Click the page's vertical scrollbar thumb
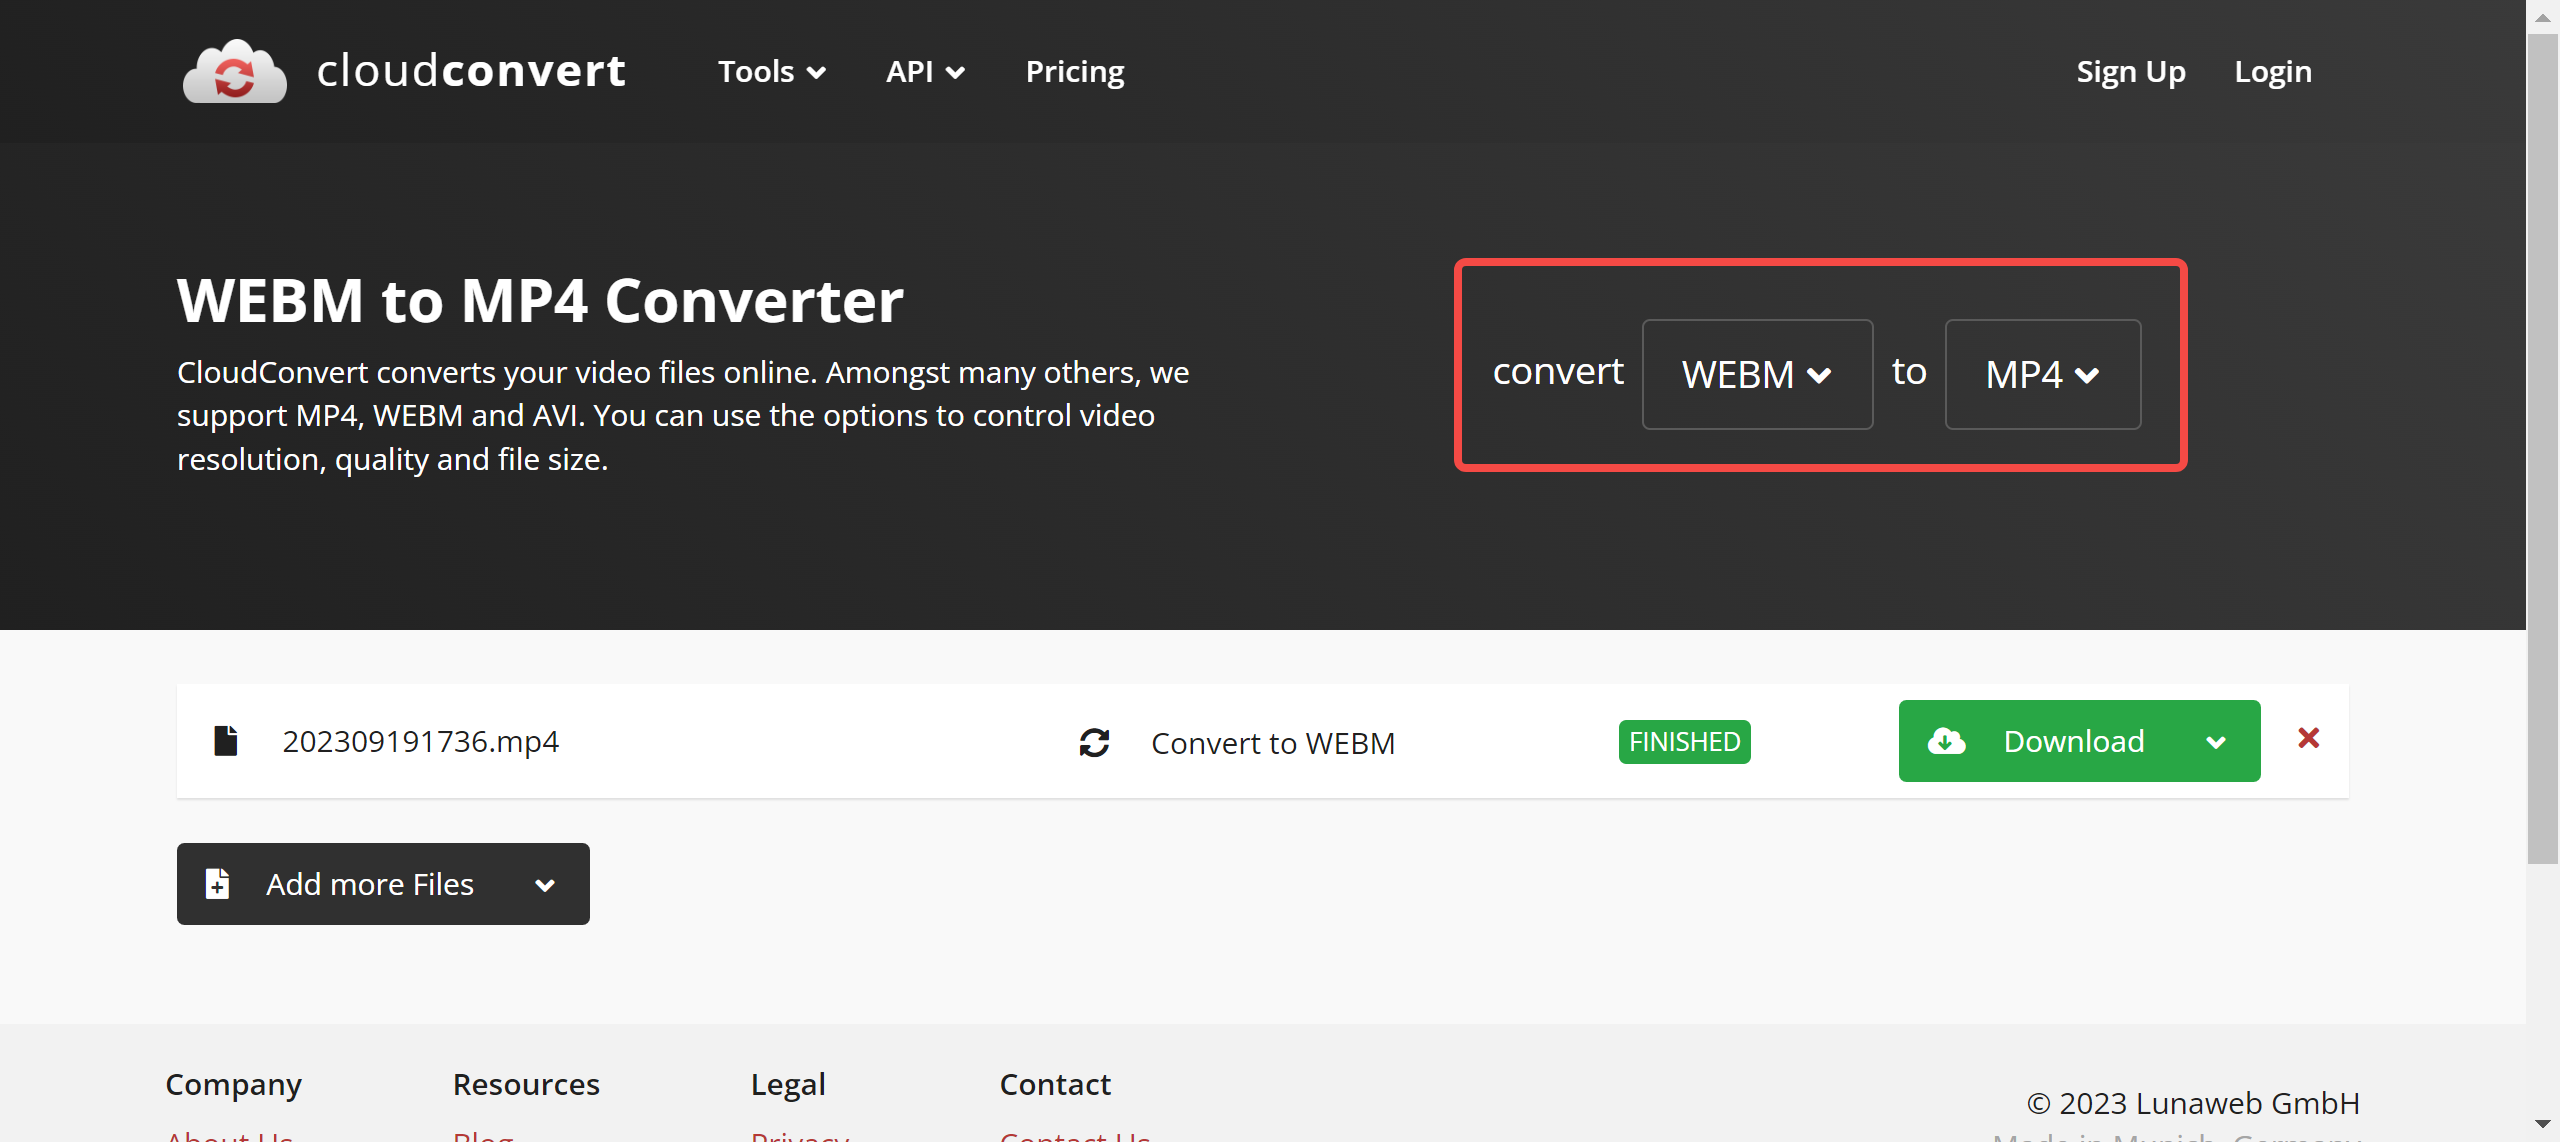Screen dimensions: 2560x1142 tap(2542, 450)
